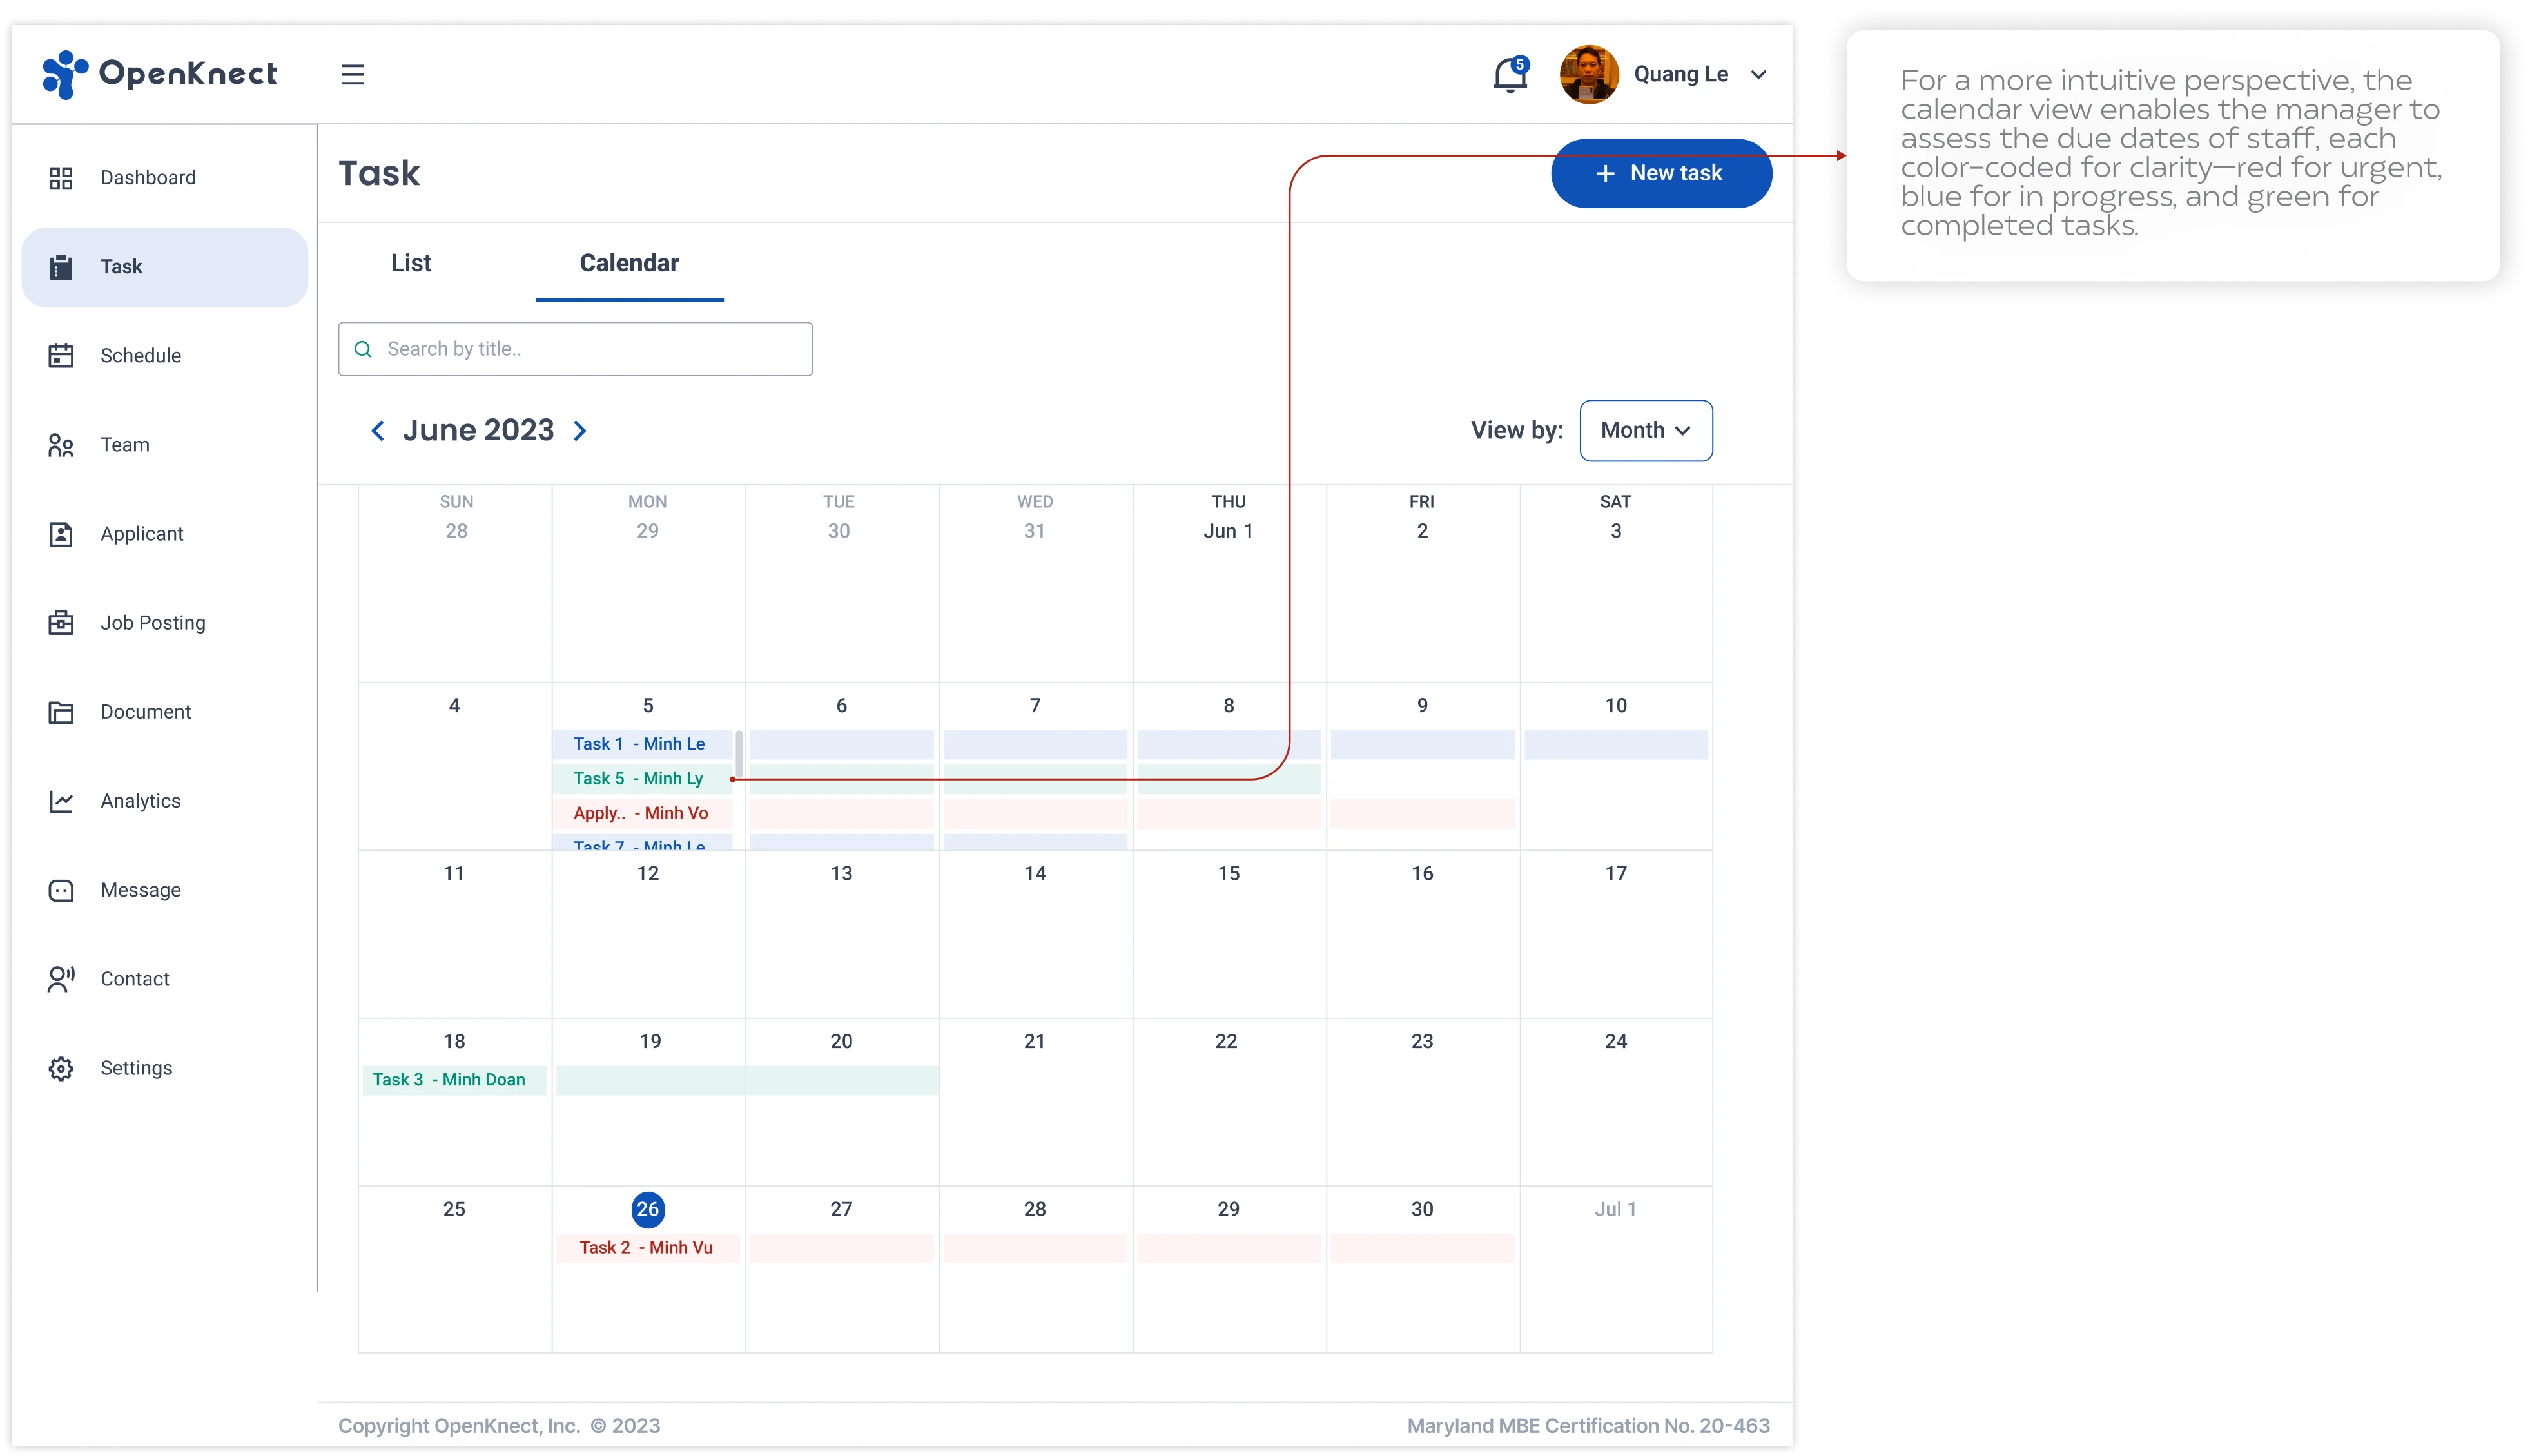Go to previous month arrow

click(378, 431)
